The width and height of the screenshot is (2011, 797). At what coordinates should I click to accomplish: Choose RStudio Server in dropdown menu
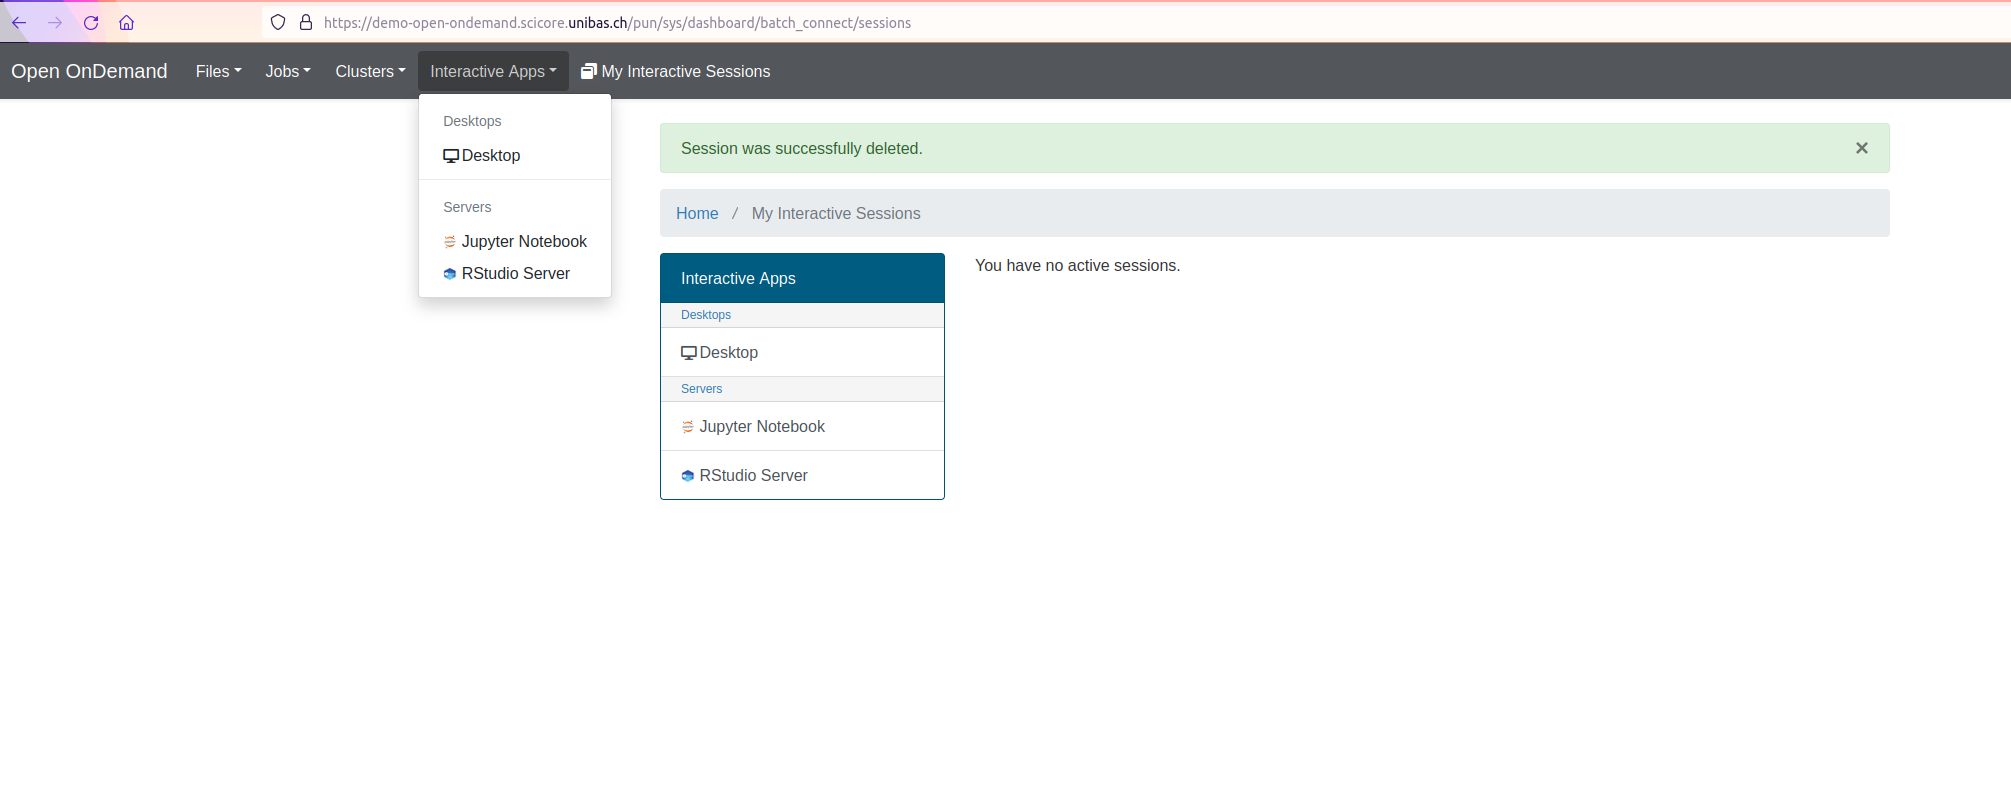[515, 274]
